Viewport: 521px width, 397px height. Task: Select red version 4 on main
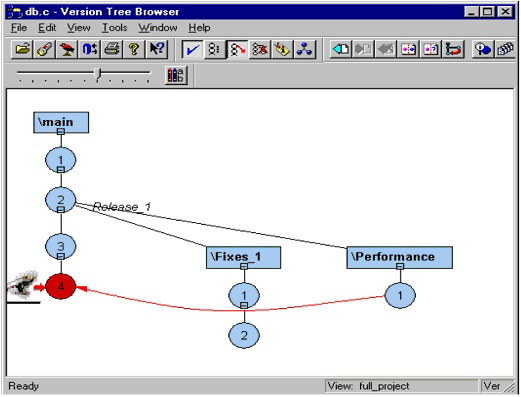(x=61, y=286)
